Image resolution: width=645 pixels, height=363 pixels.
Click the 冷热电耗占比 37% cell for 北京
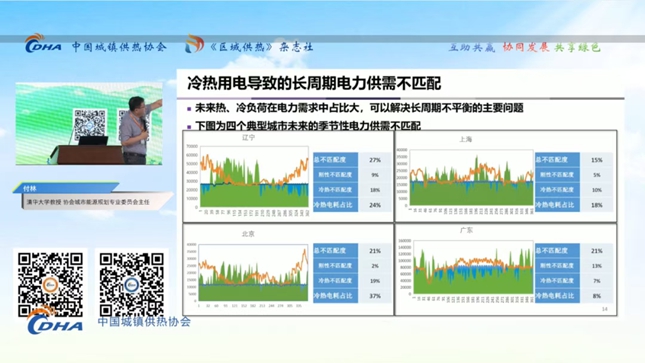pos(352,296)
